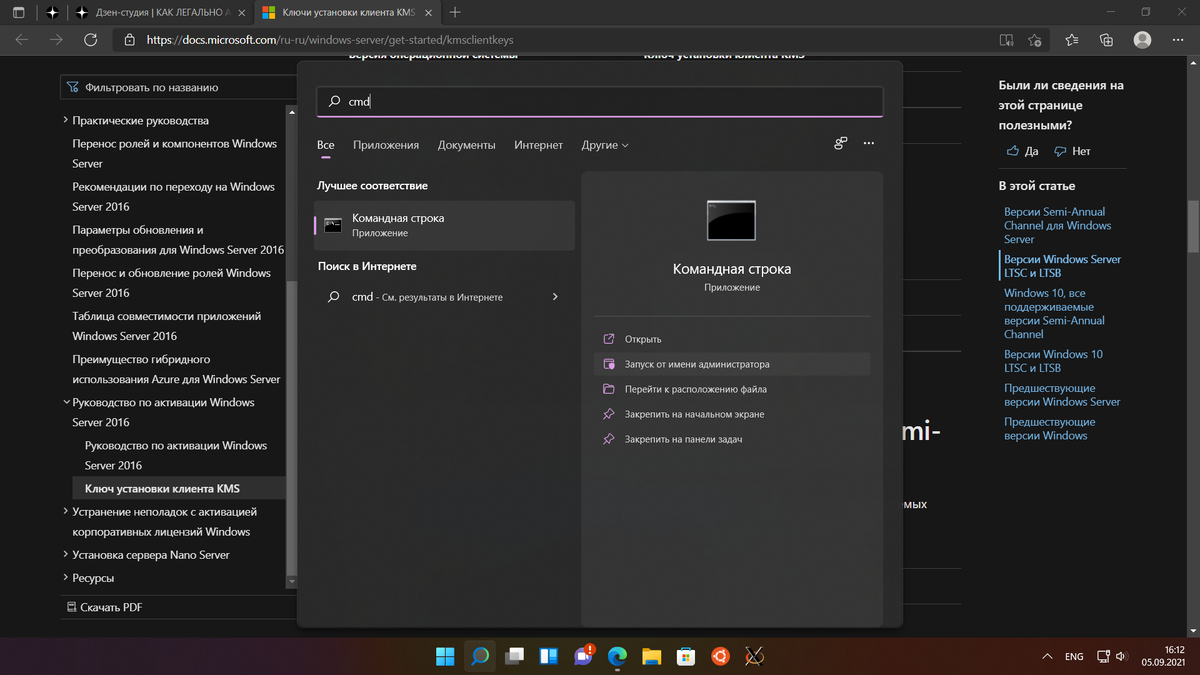The width and height of the screenshot is (1200, 675).
Task: Expand the Другие filter dropdown
Action: [x=605, y=145]
